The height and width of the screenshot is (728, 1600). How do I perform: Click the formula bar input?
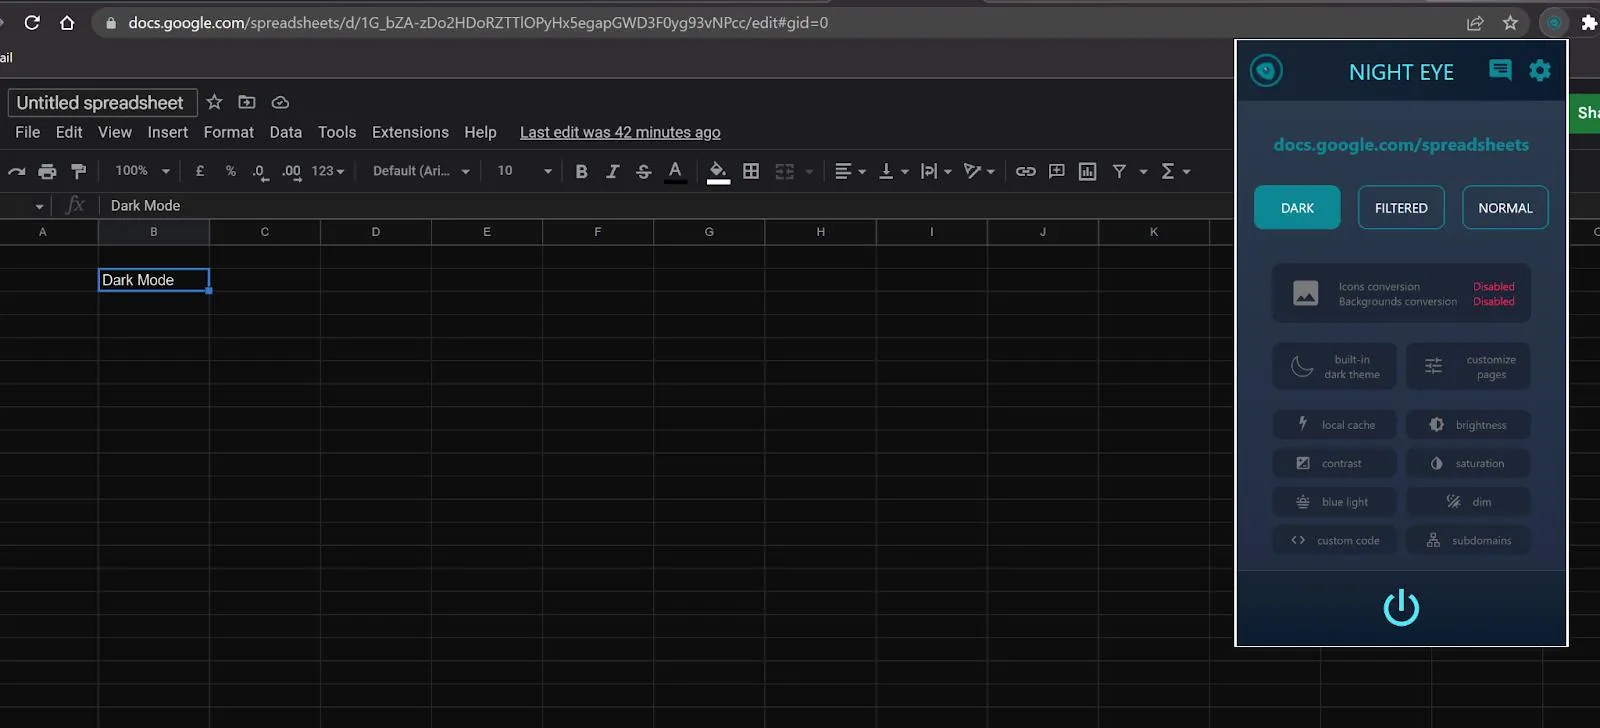[x=665, y=205]
